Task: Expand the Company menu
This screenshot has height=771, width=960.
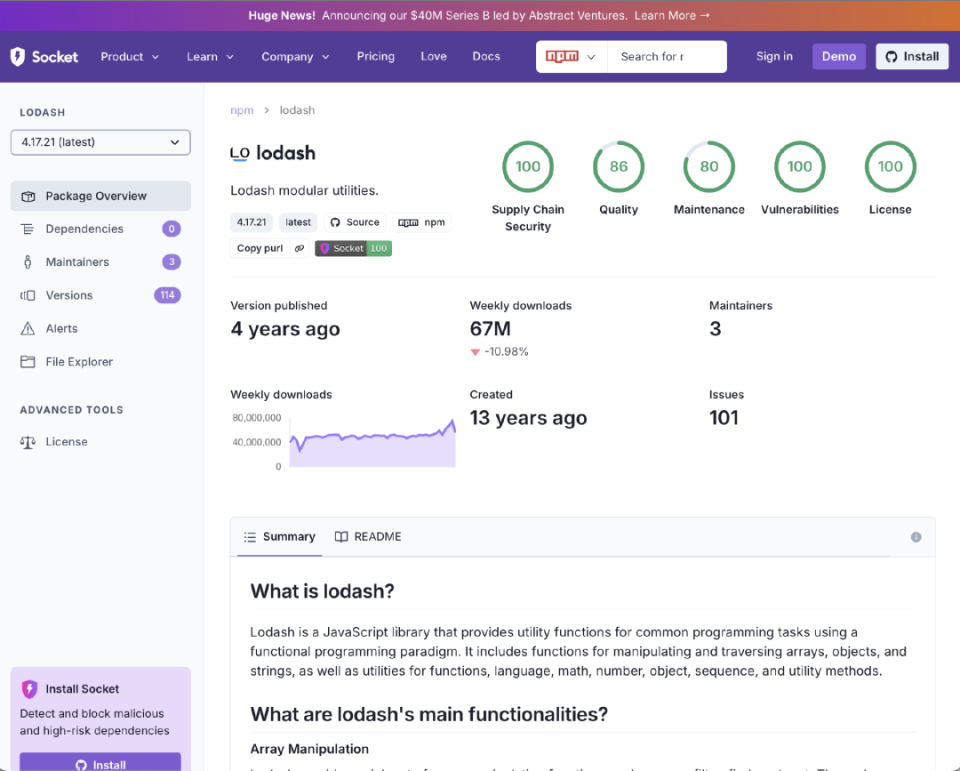Action: [295, 56]
